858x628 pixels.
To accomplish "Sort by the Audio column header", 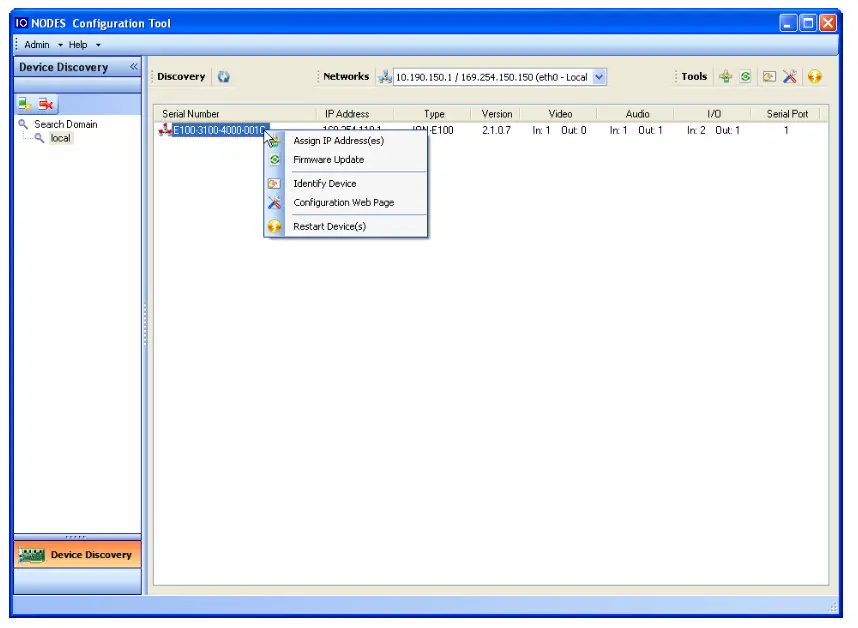I will click(636, 114).
